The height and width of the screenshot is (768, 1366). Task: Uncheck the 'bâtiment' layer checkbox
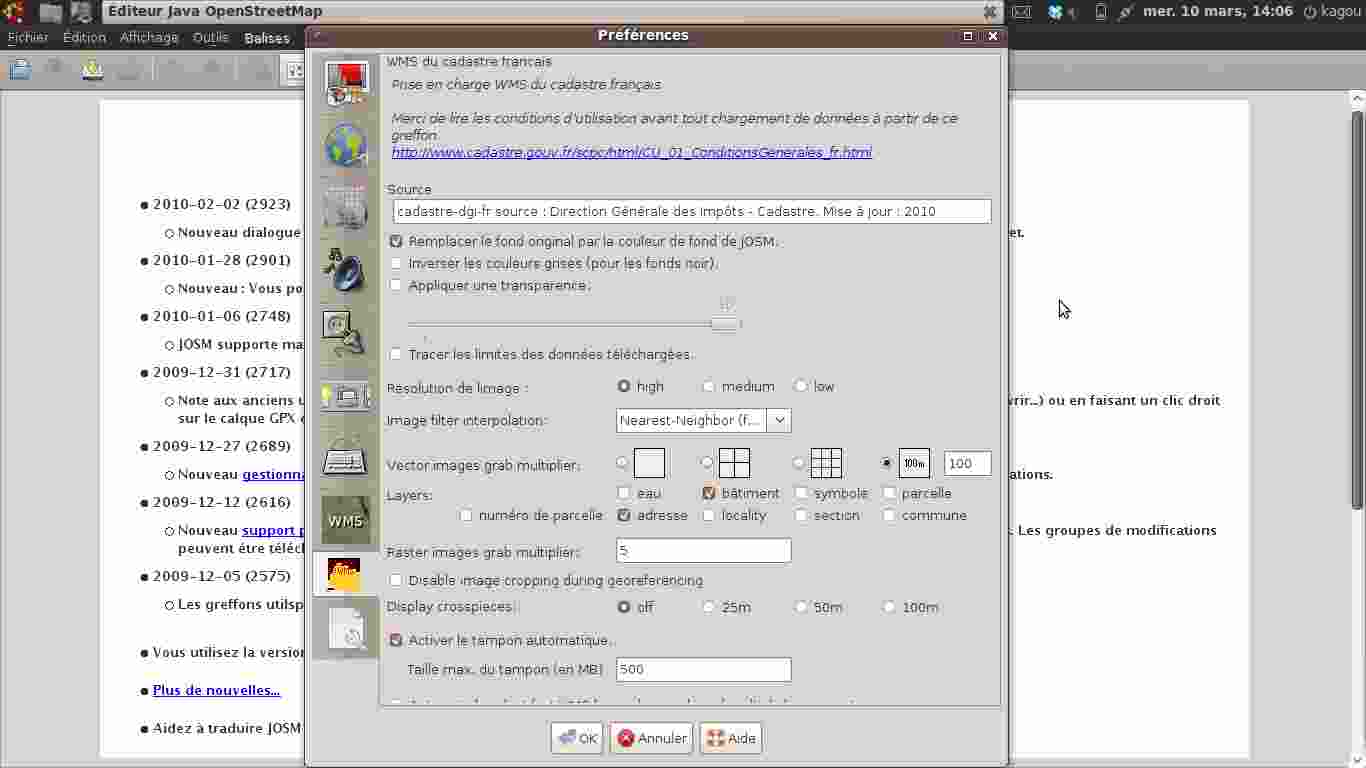coord(709,493)
